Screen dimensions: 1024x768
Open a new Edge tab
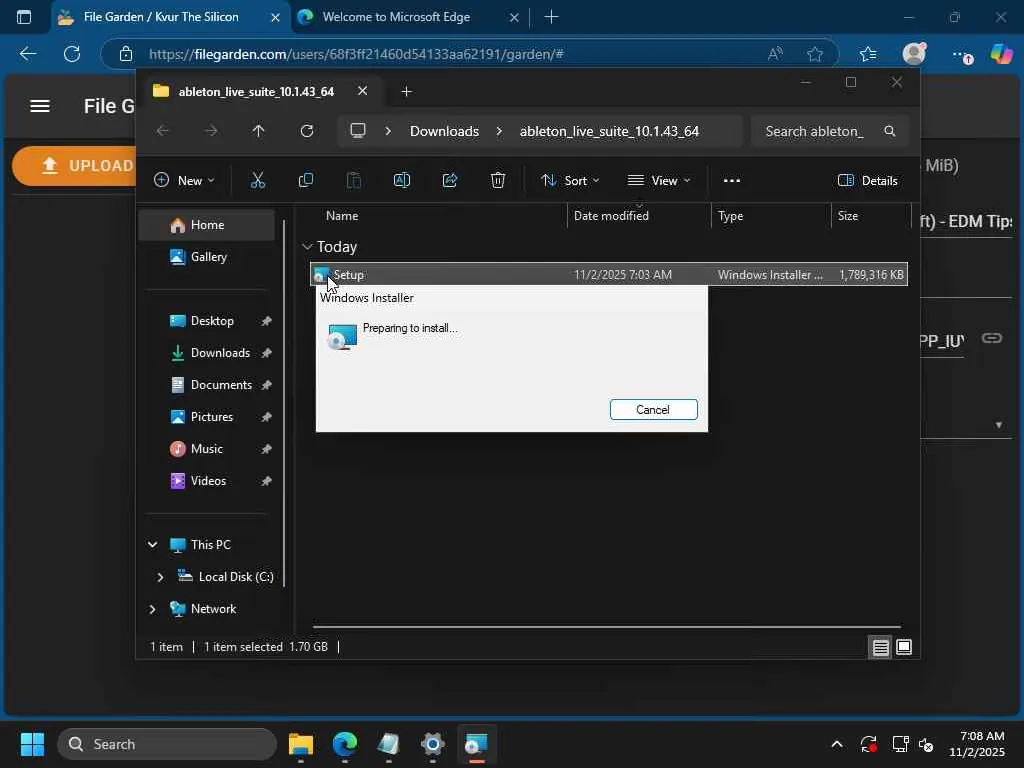(x=551, y=17)
